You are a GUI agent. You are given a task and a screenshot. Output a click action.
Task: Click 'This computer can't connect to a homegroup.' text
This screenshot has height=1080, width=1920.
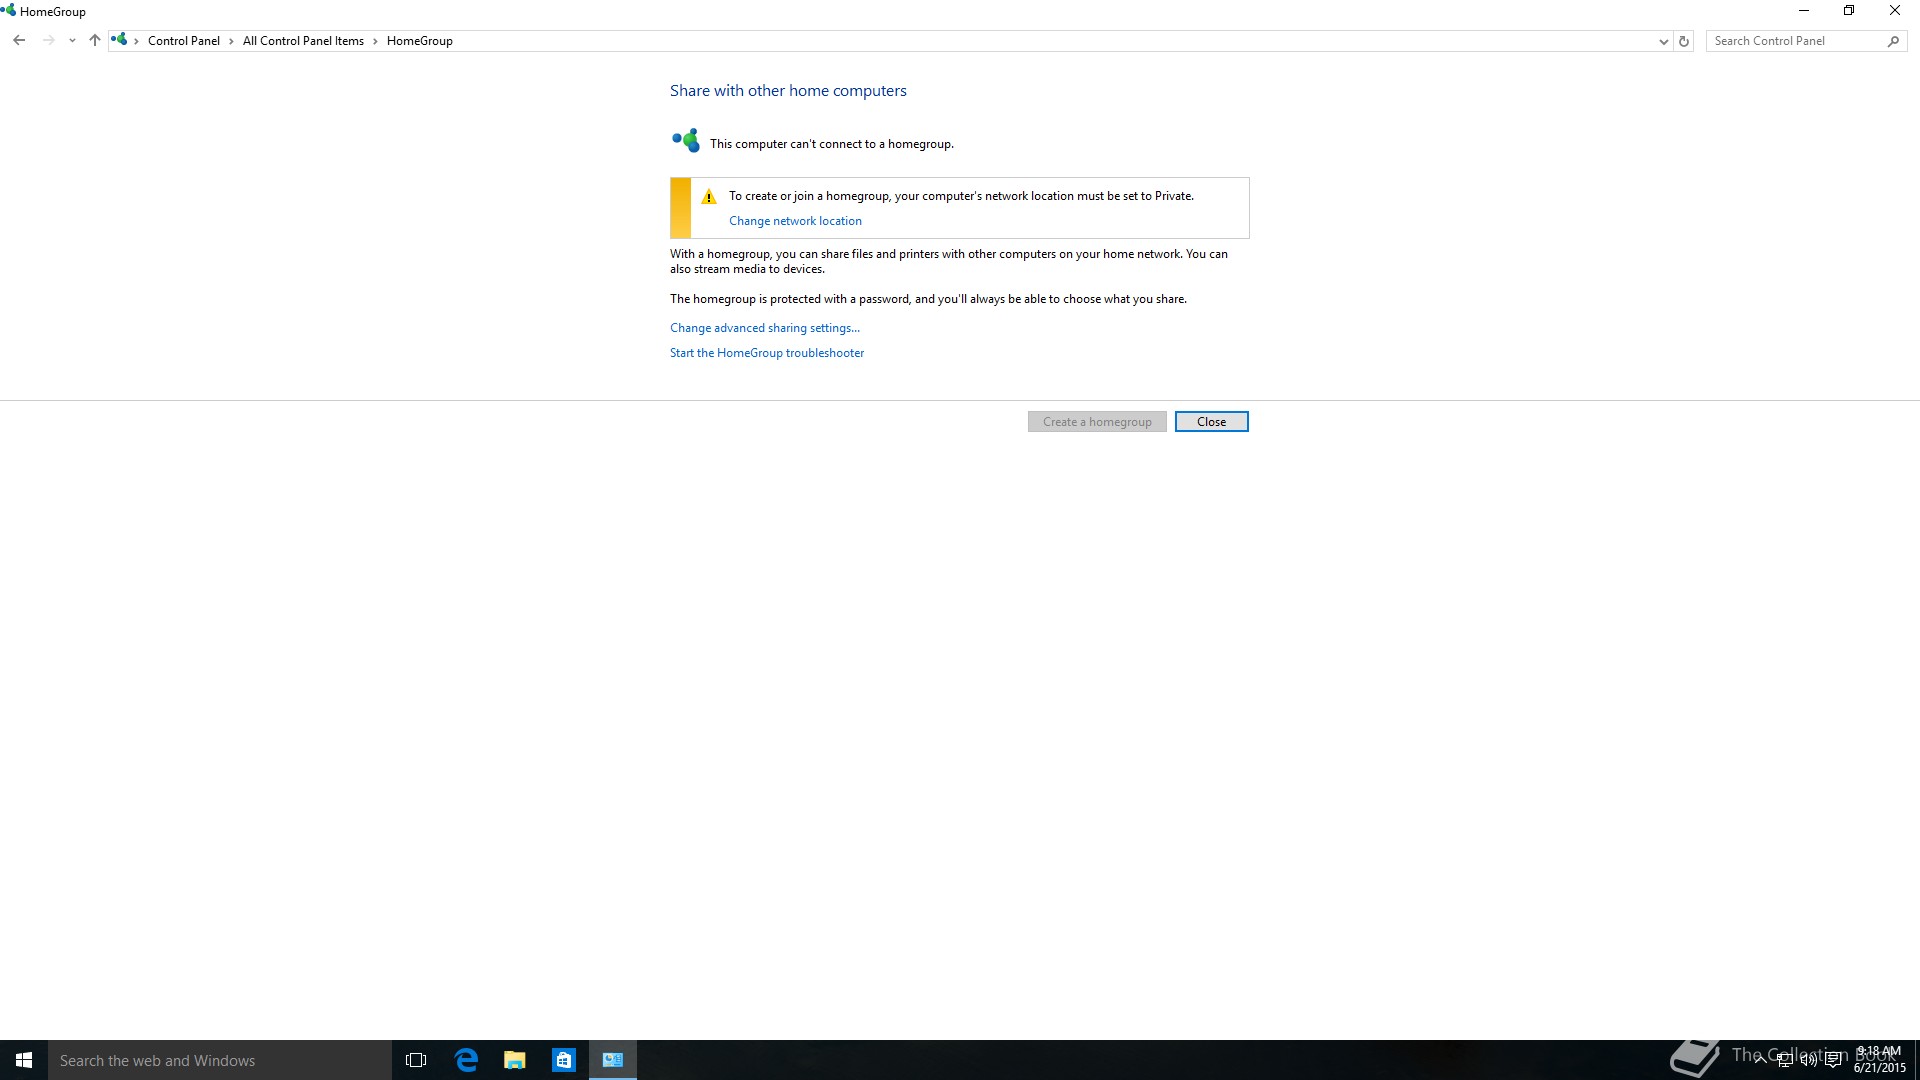pos(832,144)
